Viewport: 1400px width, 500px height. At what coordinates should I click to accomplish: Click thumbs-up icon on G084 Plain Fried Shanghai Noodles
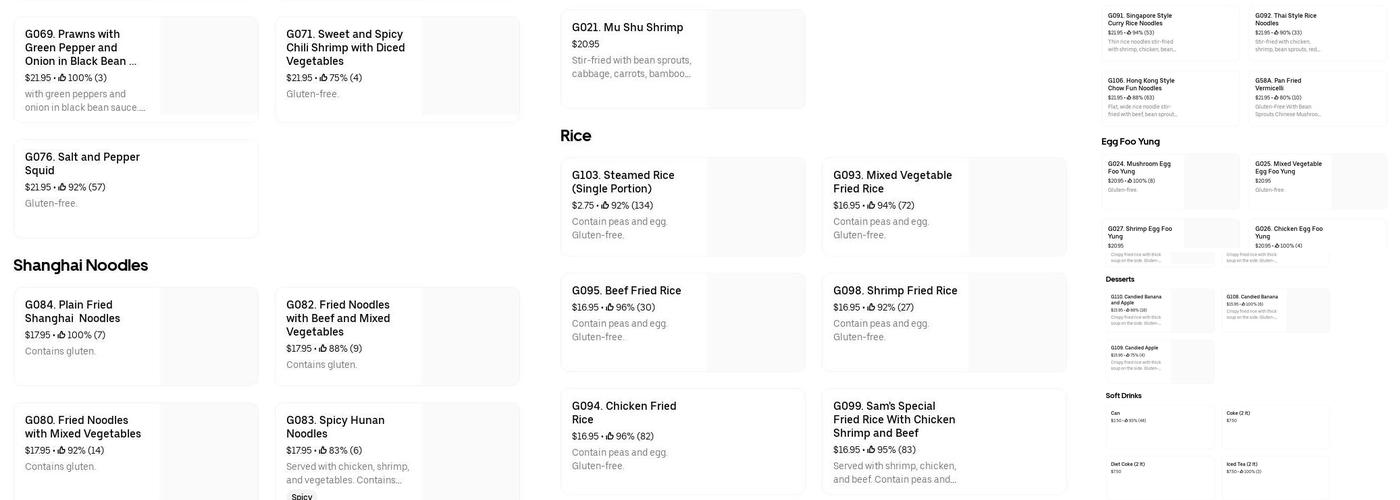(62, 336)
